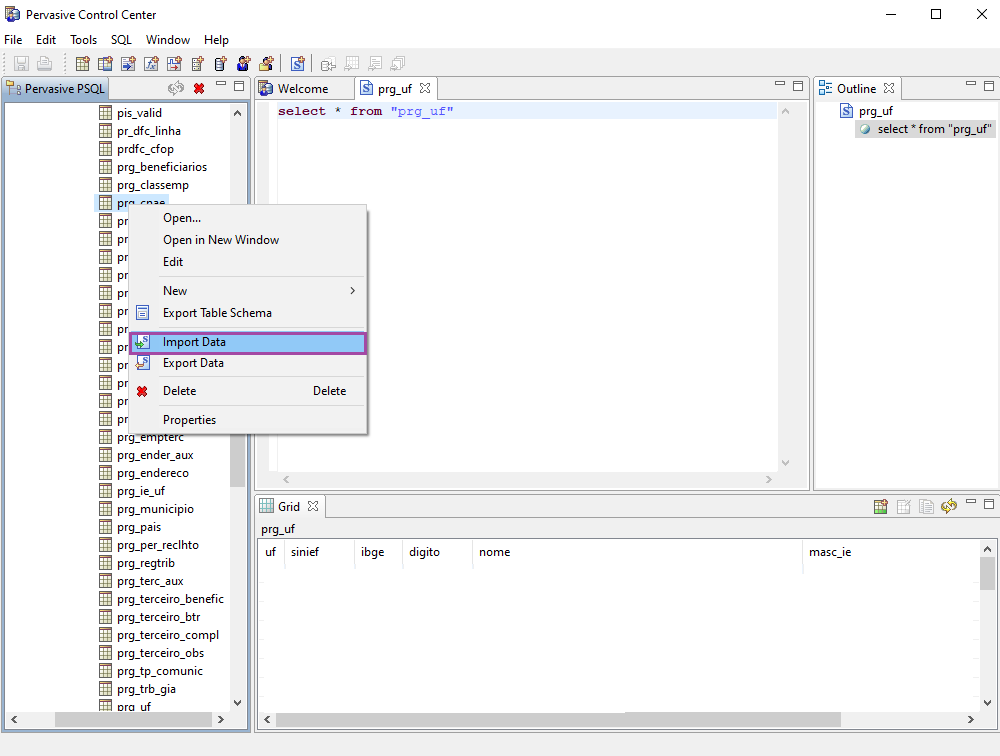Image resolution: width=1000 pixels, height=756 pixels.
Task: Click the Properties context menu entry
Action: [x=189, y=420]
